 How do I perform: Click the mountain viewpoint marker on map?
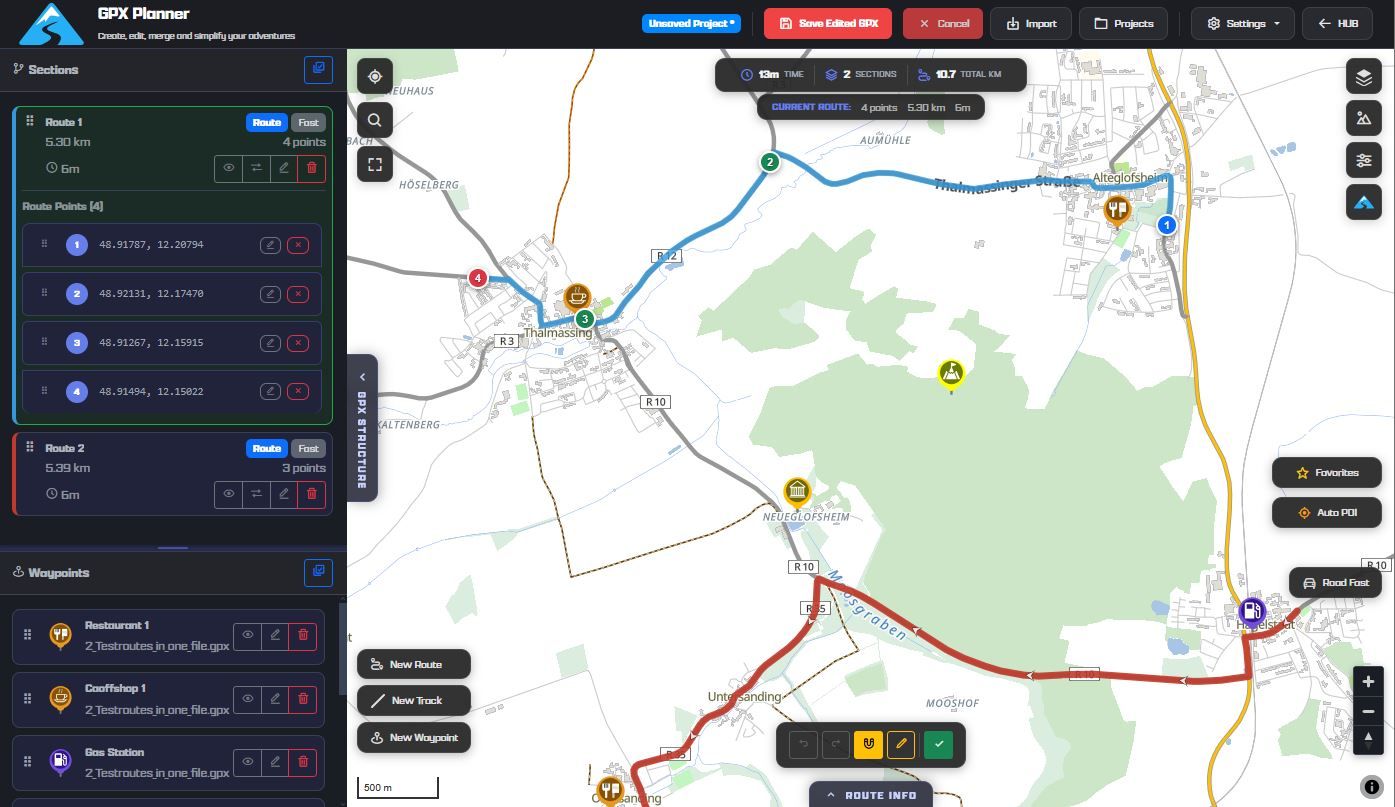(x=951, y=374)
